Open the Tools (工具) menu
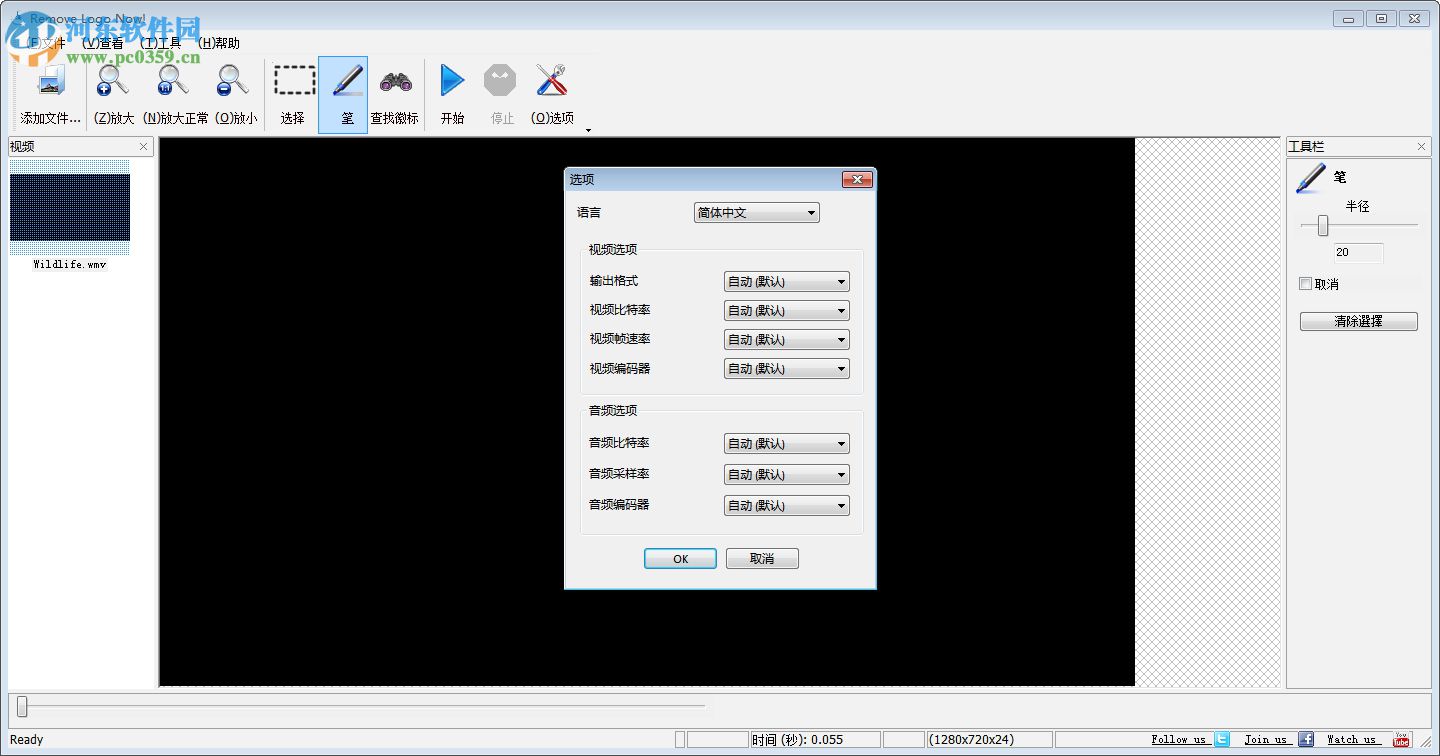1440x756 pixels. pos(161,43)
